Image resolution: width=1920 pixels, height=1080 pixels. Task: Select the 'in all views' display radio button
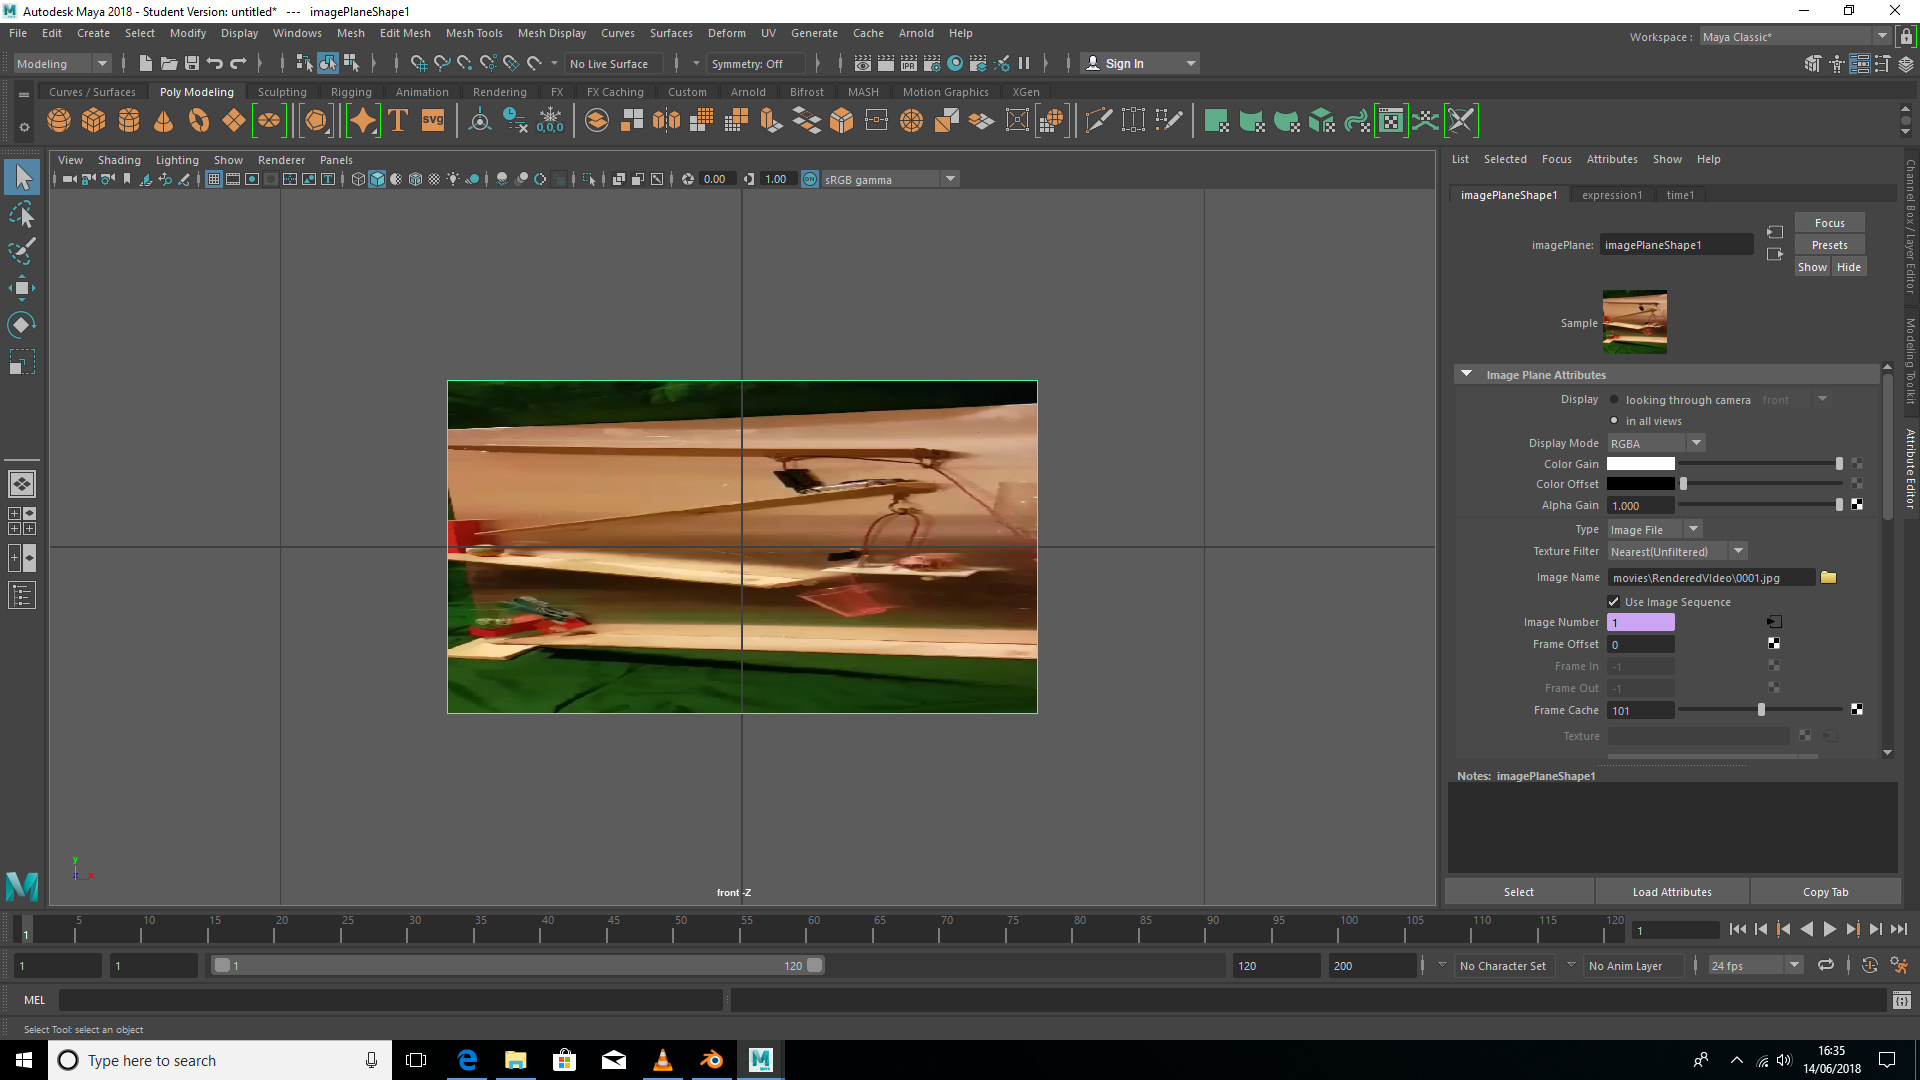point(1615,420)
